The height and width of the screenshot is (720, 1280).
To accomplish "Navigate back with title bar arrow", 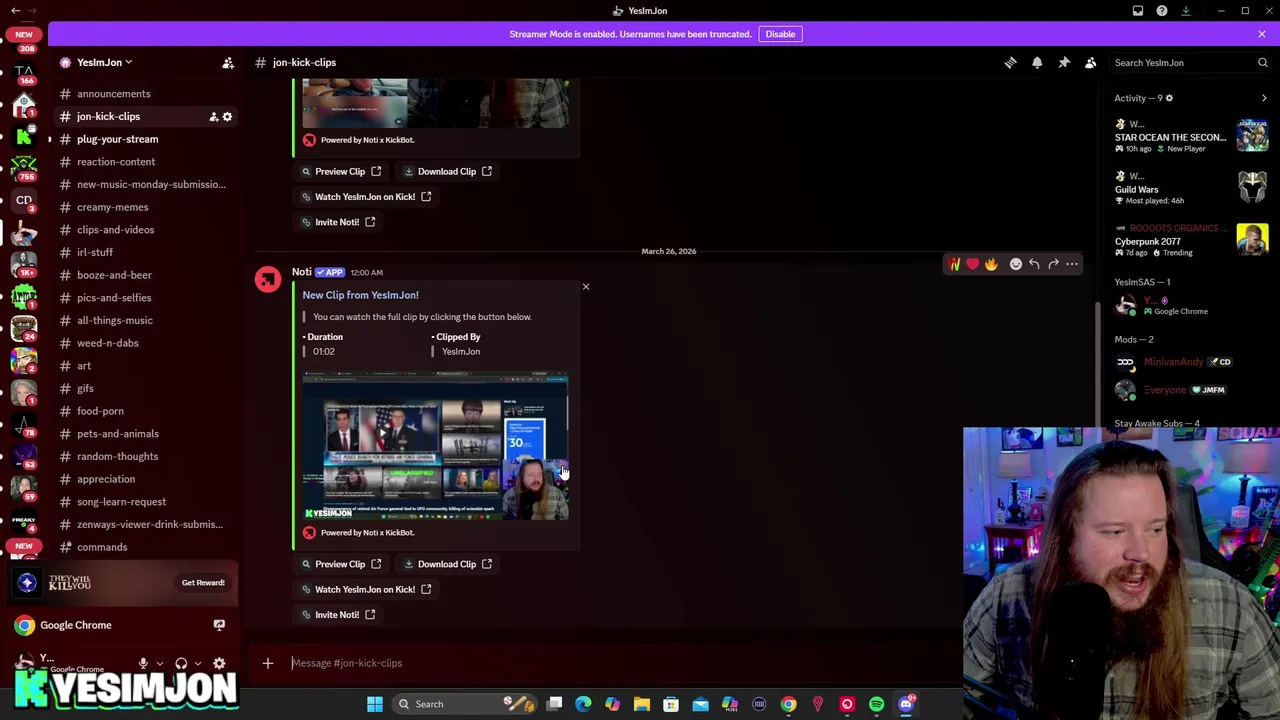I will click(15, 11).
